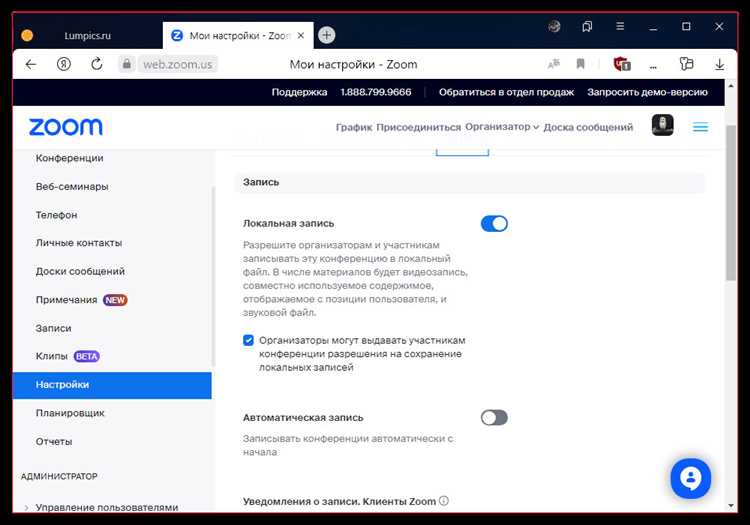This screenshot has height=525, width=750.
Task: Click the Запись section header
Action: 469,183
